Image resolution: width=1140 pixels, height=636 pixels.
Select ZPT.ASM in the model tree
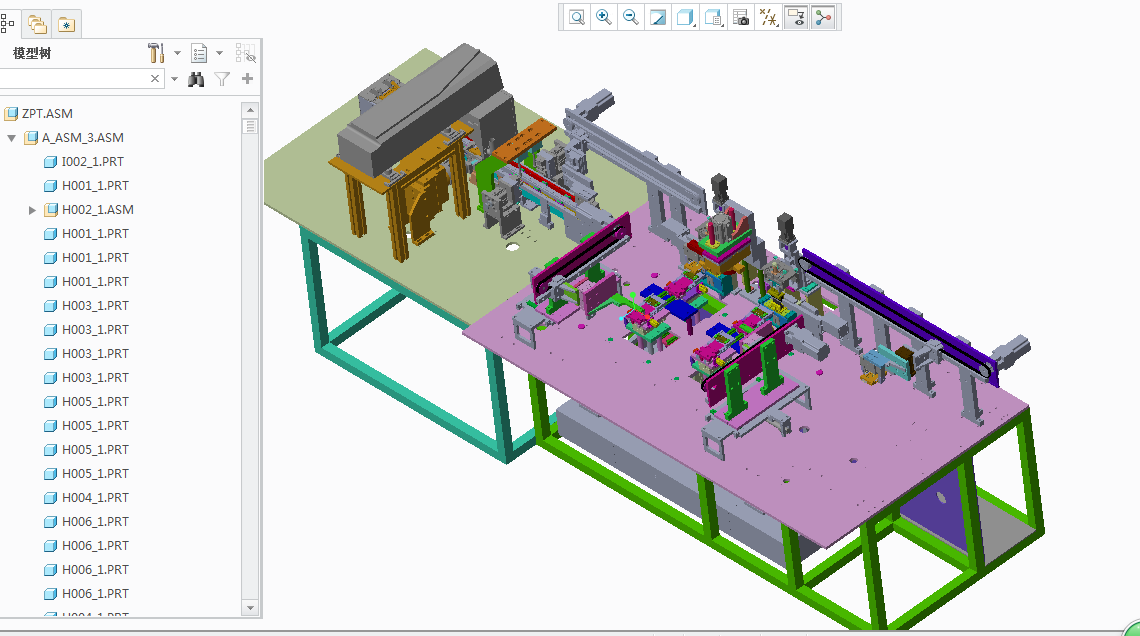coord(47,114)
